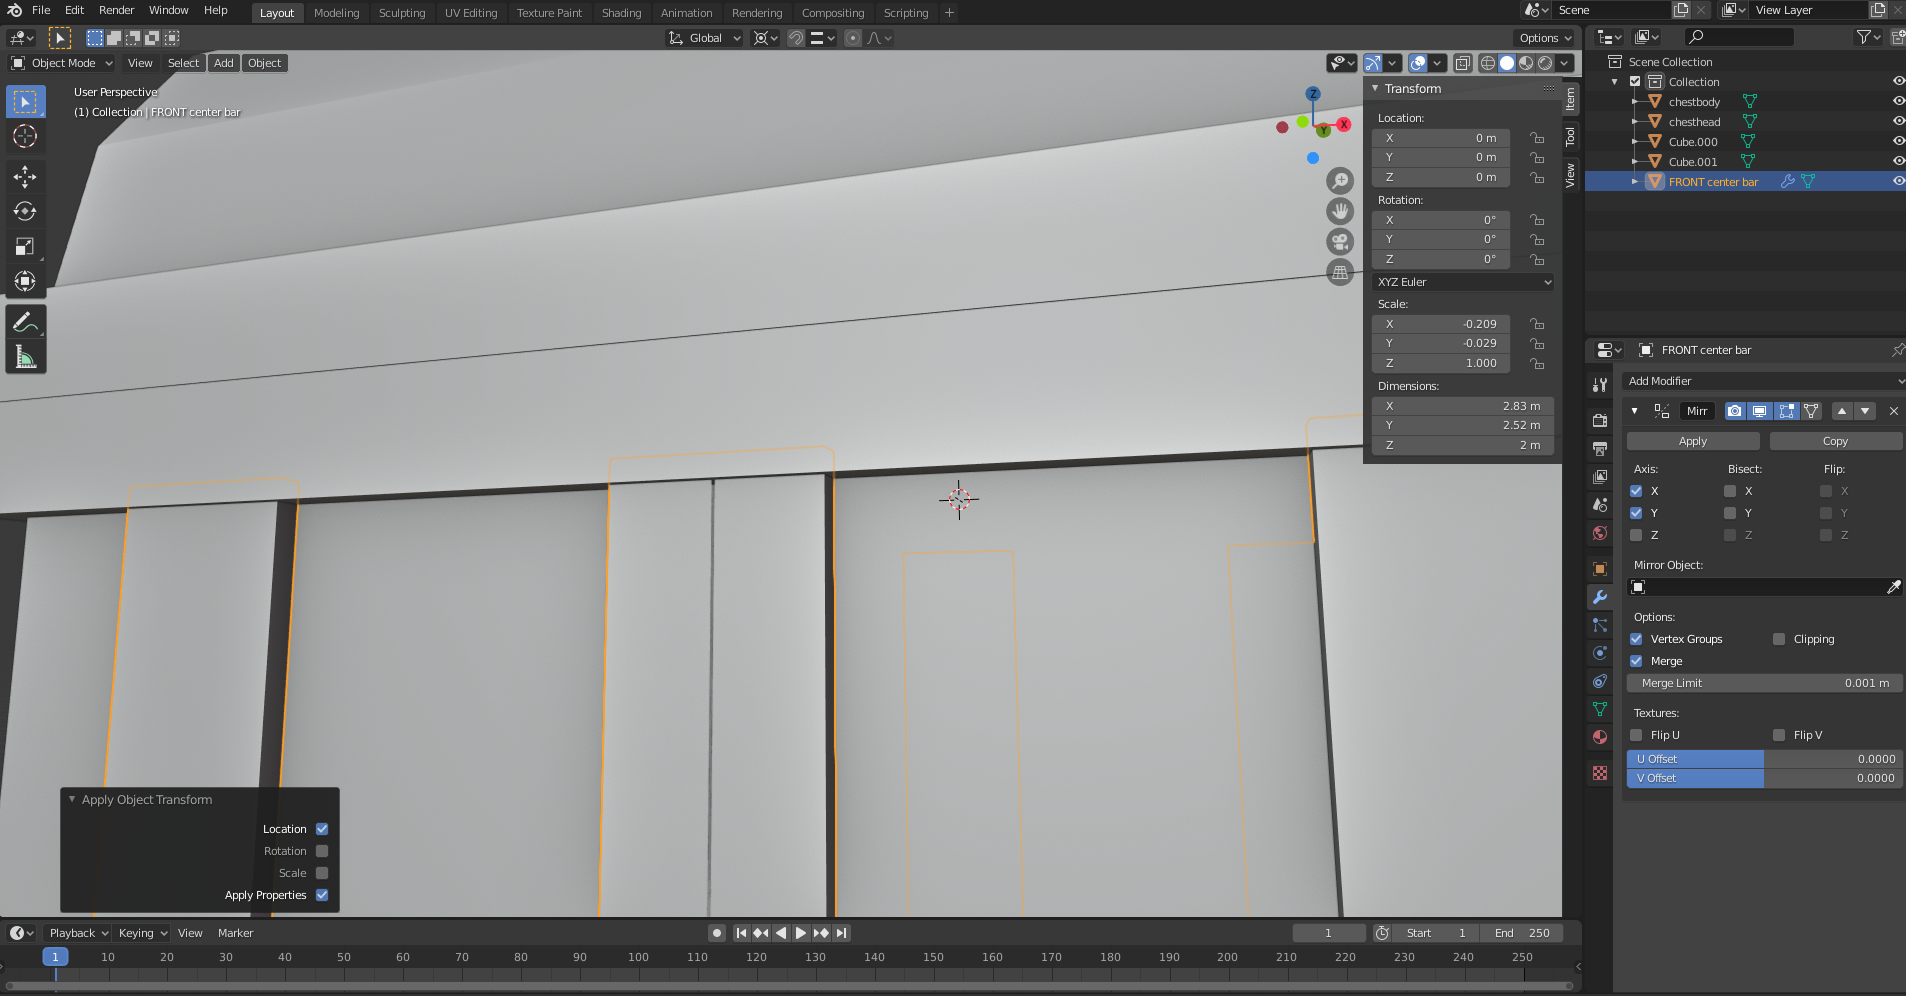This screenshot has height=996, width=1906.
Task: Open the viewport Object menu
Action: 265,63
